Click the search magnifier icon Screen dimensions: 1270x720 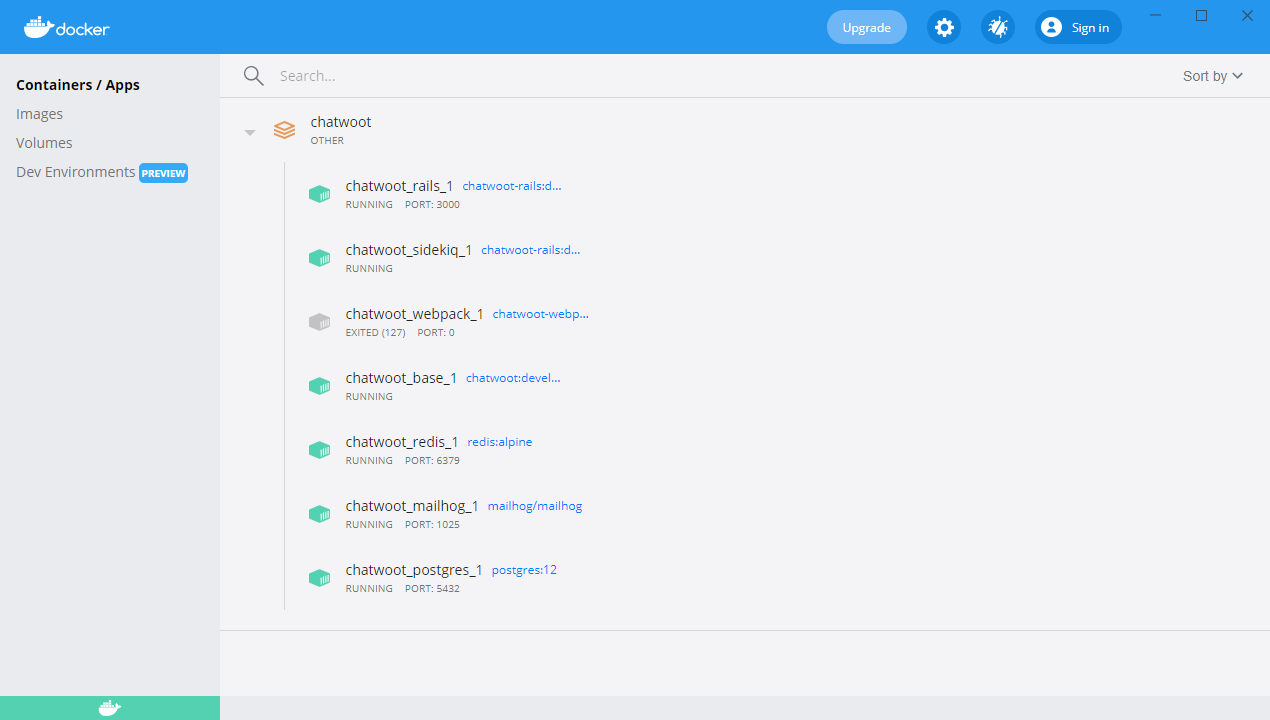[253, 75]
